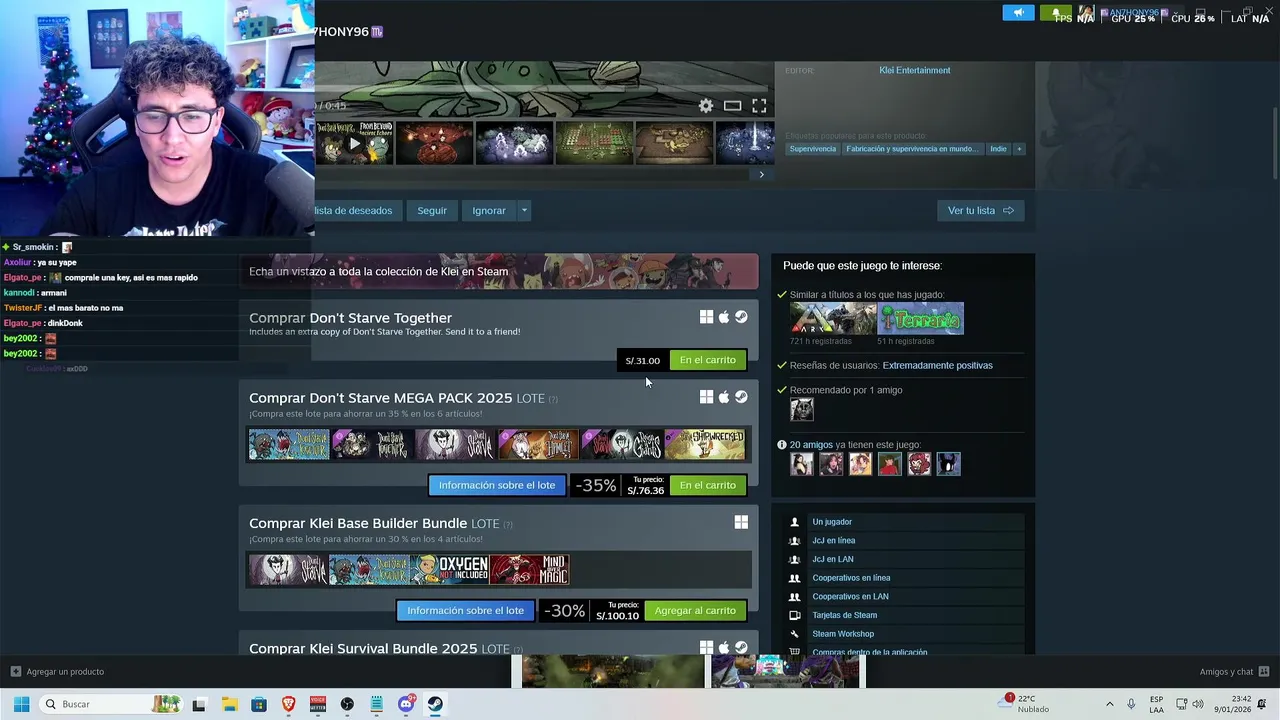Click taskbar volume icon

1198,704
